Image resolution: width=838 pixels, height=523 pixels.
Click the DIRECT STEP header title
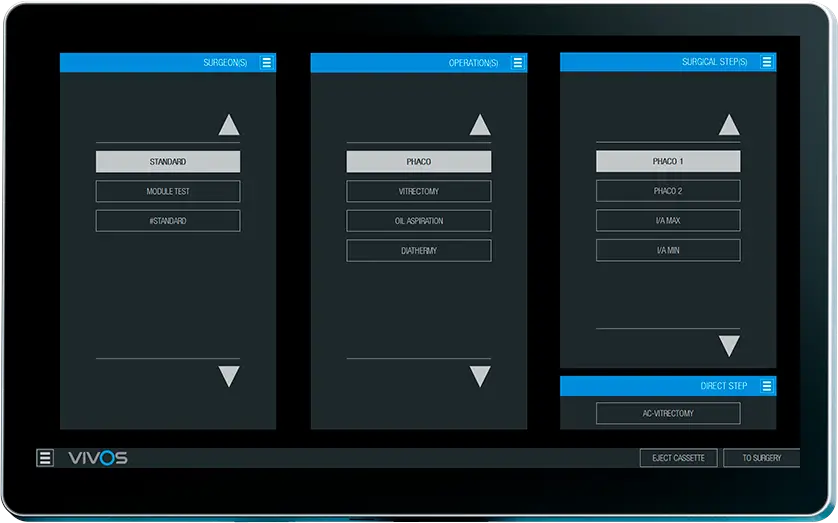tap(724, 386)
